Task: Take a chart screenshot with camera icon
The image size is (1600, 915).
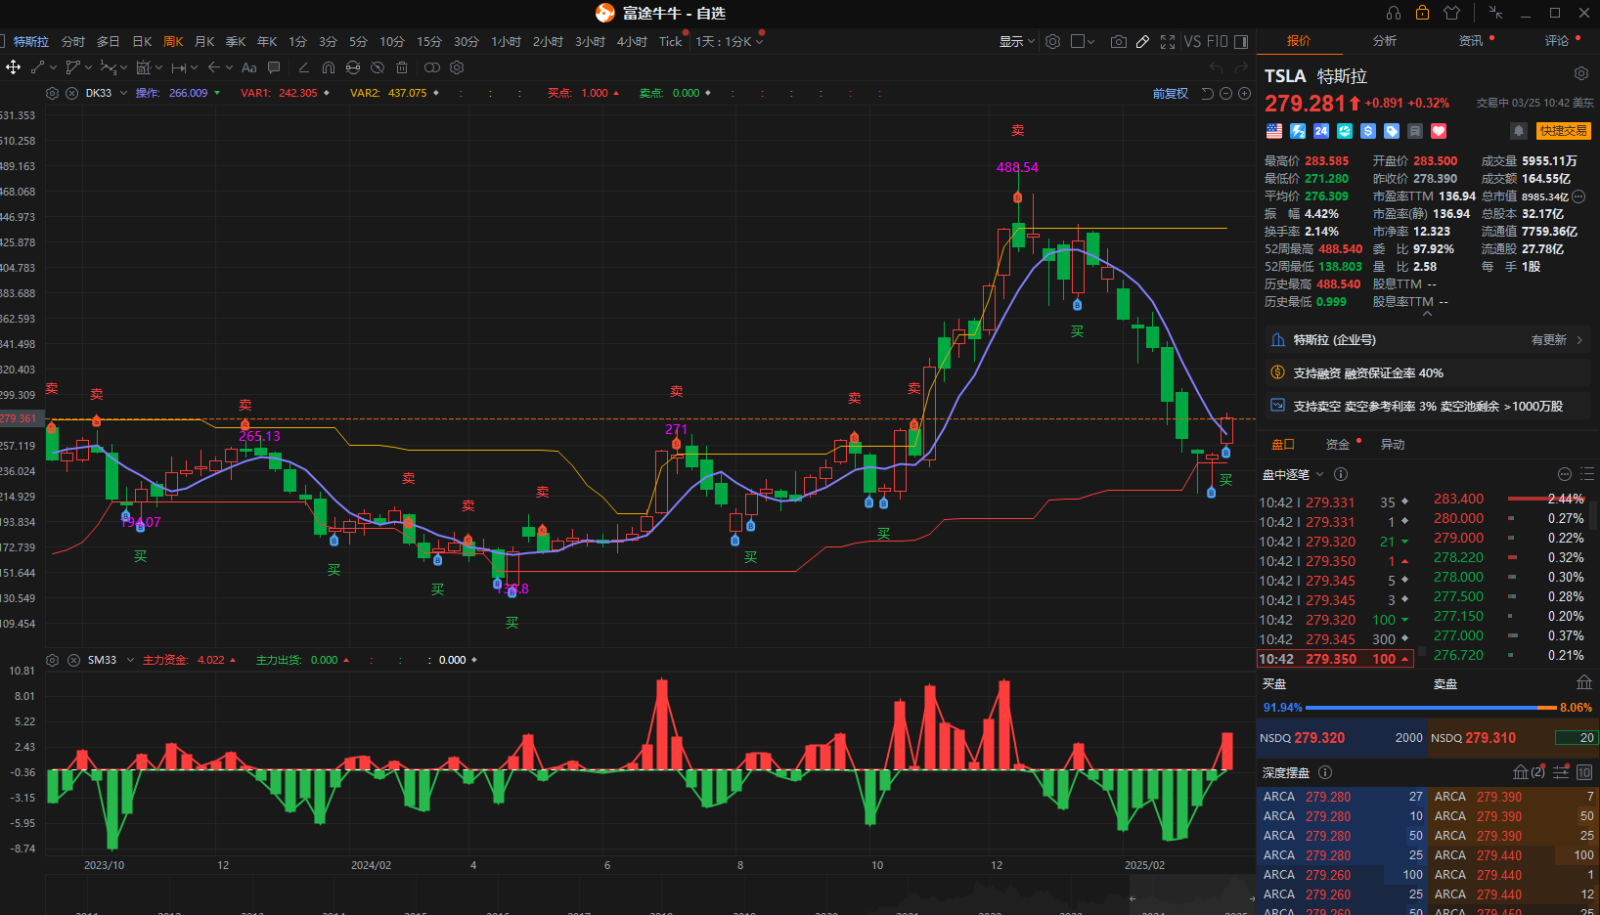Action: (x=1119, y=41)
